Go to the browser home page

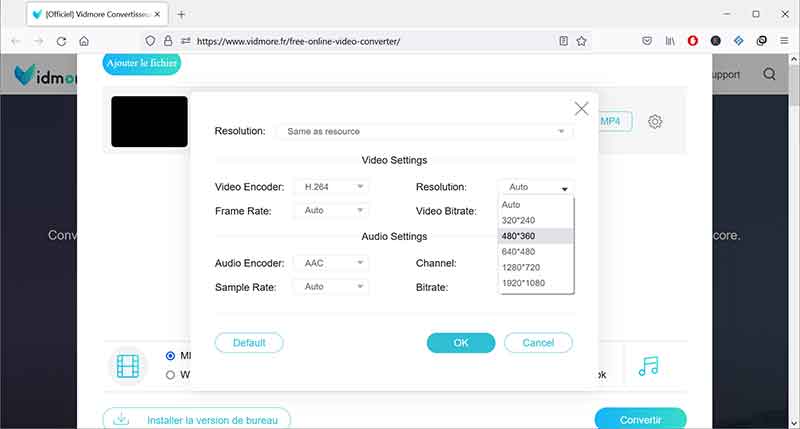(84, 41)
